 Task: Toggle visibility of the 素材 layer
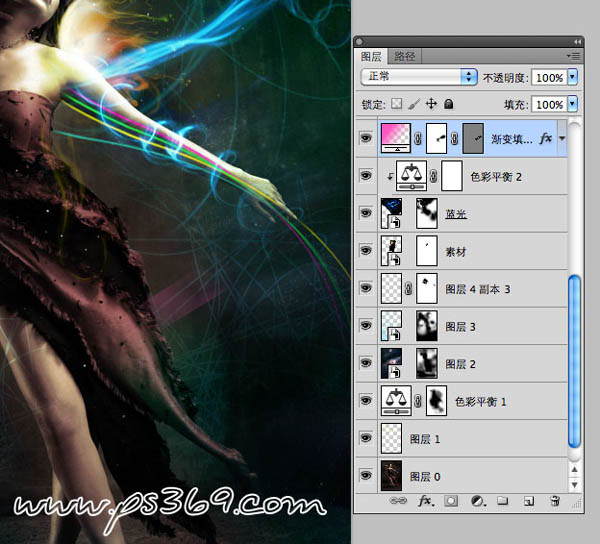coord(366,250)
